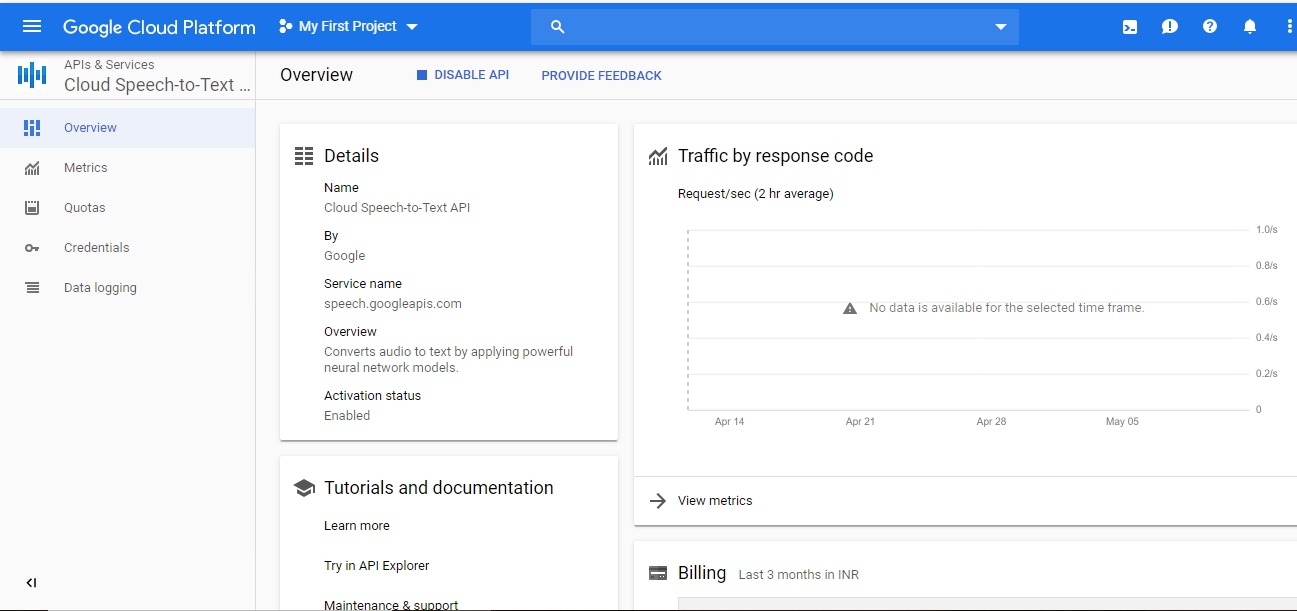Click the Details grid icon
The width and height of the screenshot is (1297, 611).
click(304, 156)
